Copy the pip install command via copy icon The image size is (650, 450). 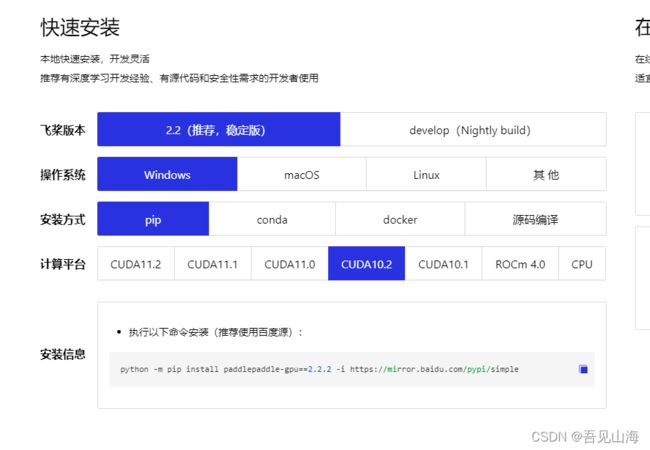(583, 369)
